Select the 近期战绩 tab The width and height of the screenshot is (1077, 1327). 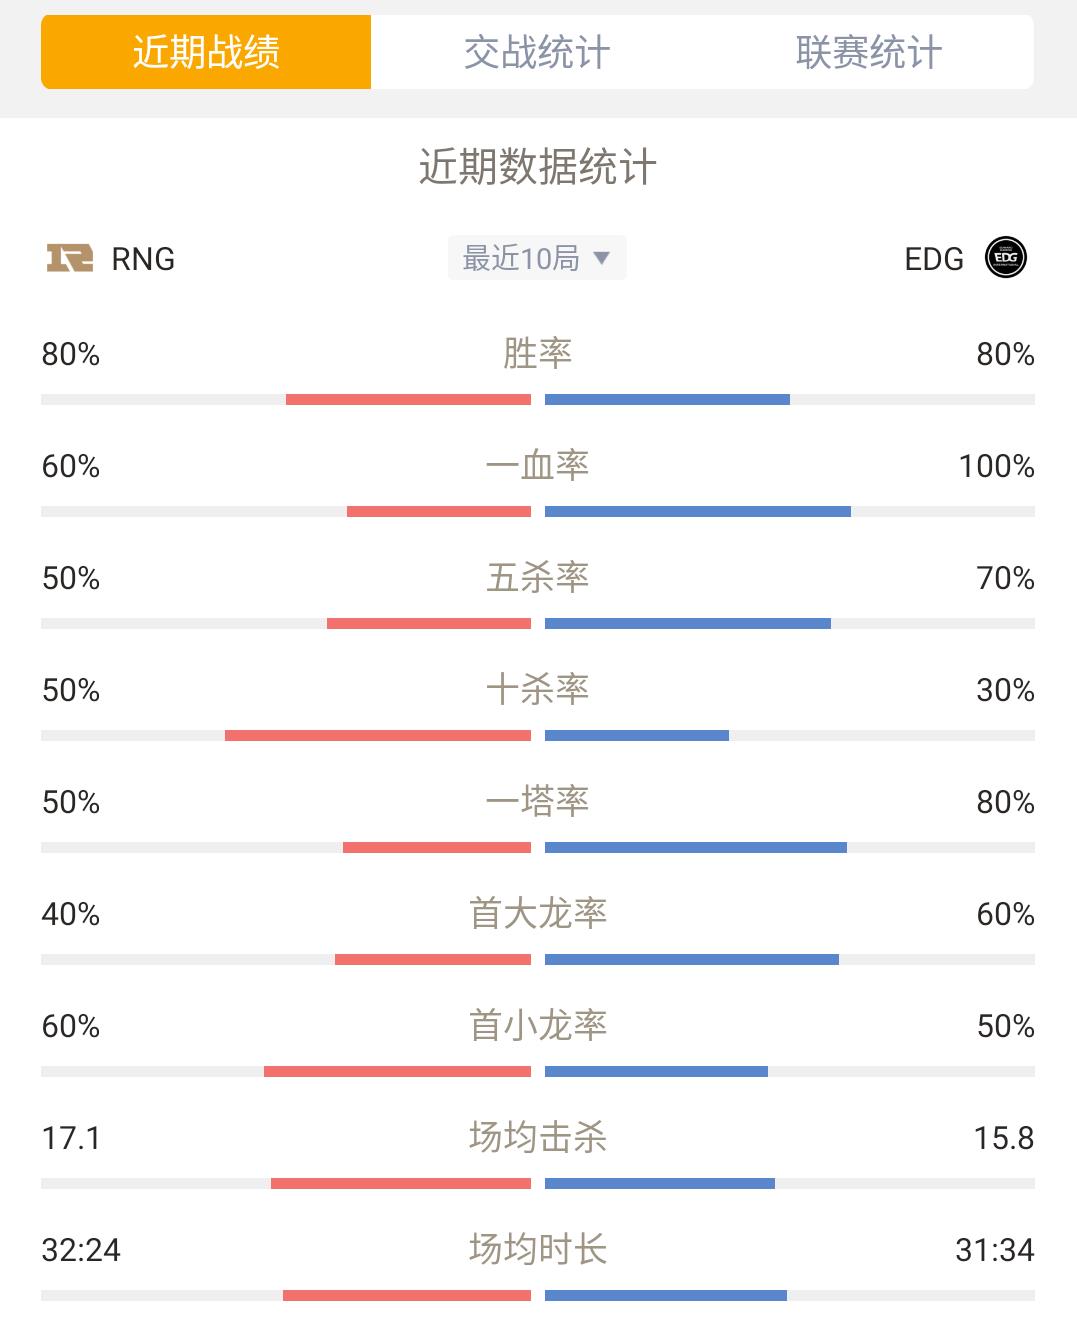pyautogui.click(x=206, y=52)
